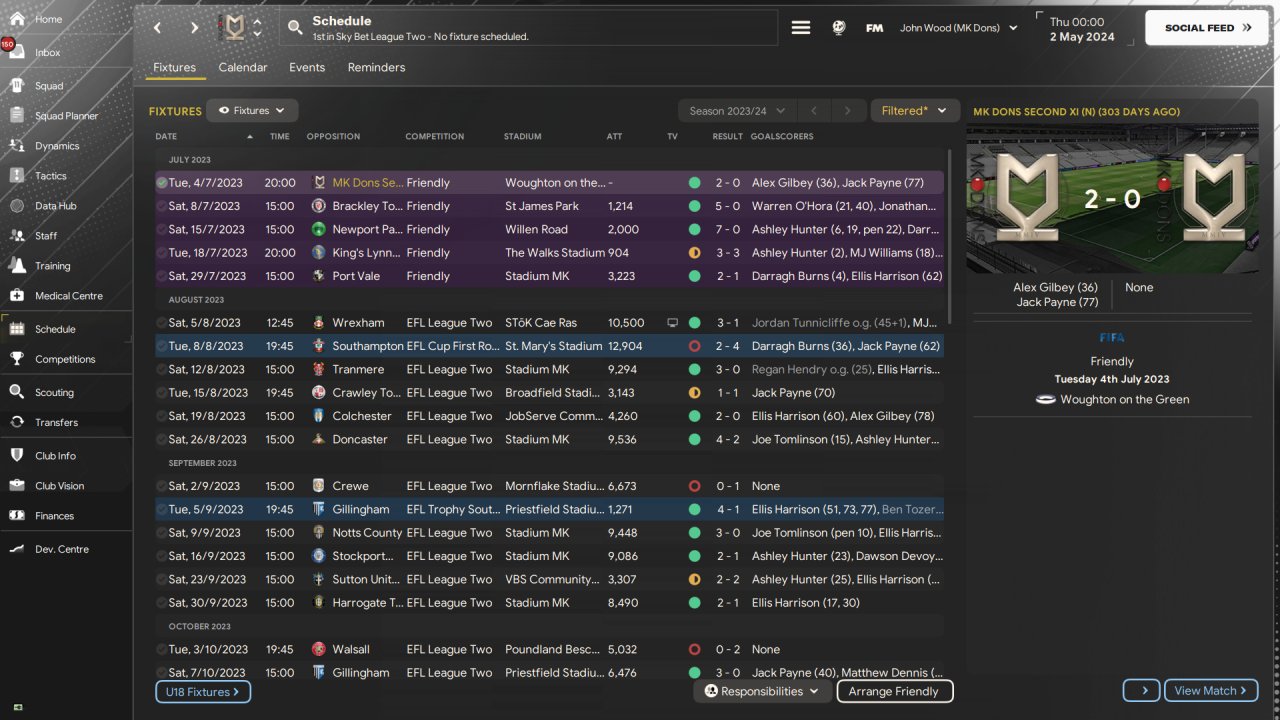
Task: Switch to the Fixtures tab
Action: [175, 68]
